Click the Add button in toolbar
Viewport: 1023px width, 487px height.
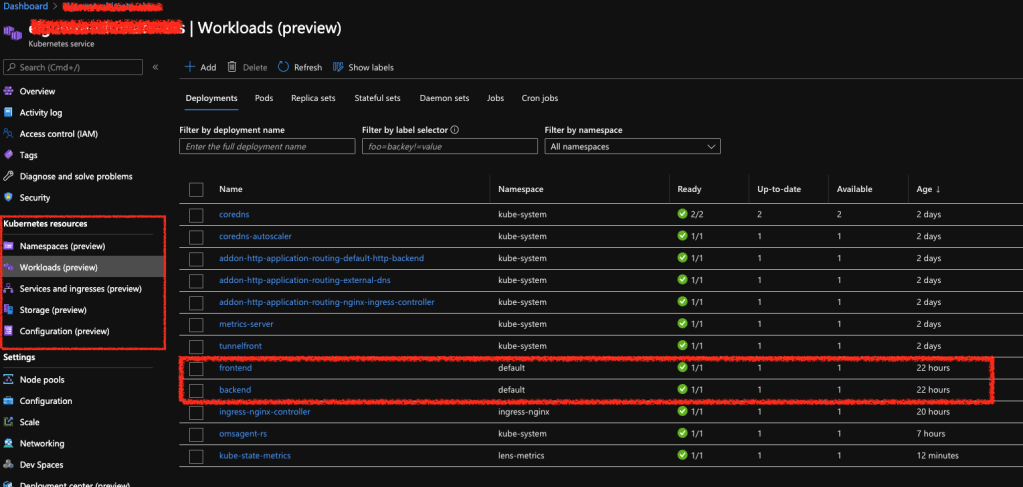(x=200, y=67)
